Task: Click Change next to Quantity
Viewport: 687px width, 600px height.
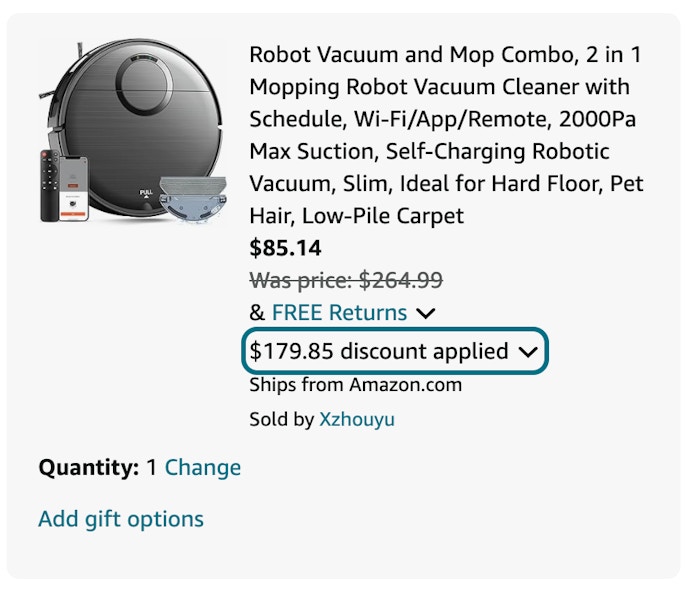Action: click(x=202, y=467)
